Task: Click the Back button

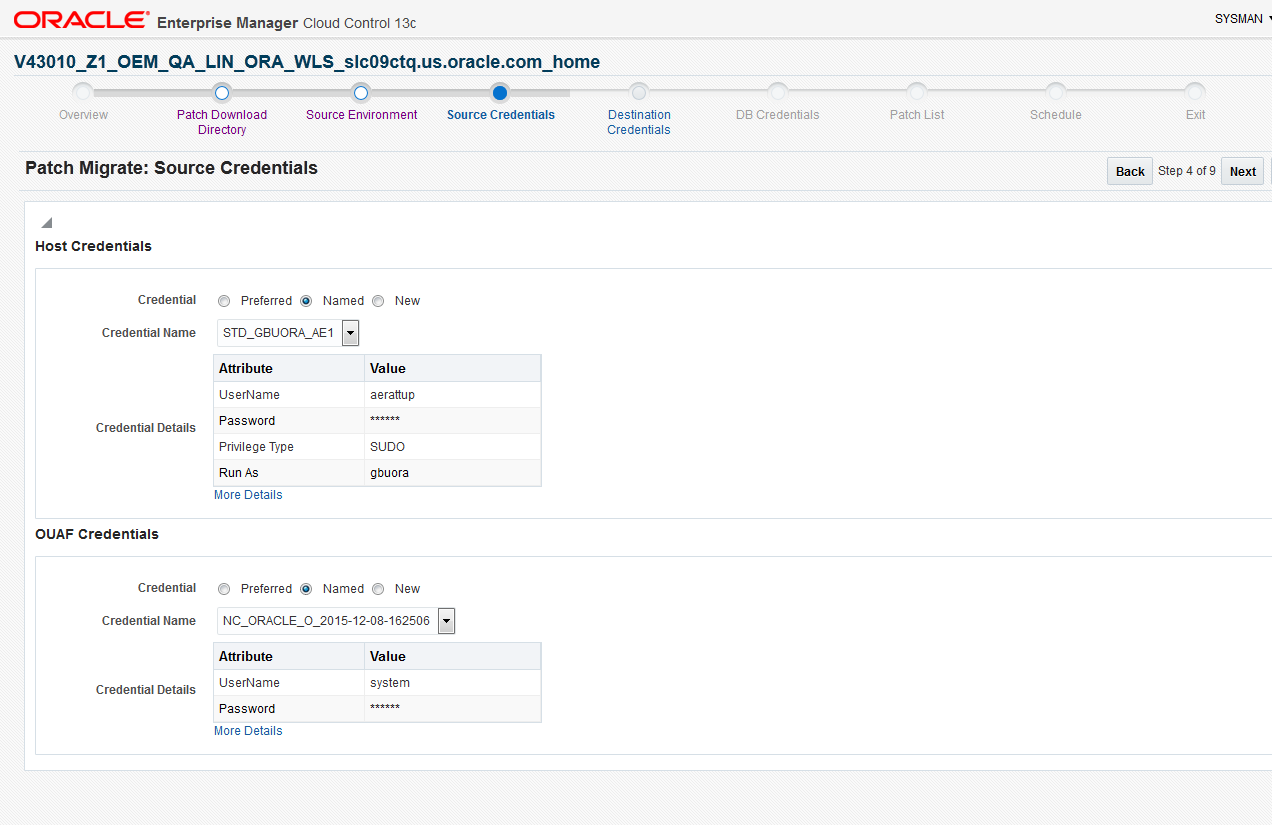Action: coord(1130,171)
